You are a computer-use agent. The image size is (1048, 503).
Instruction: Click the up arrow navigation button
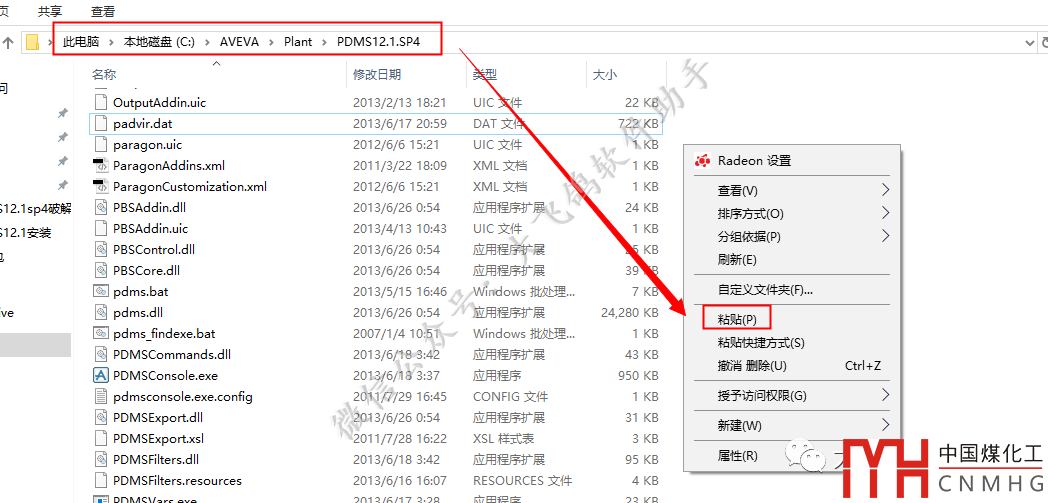coord(8,42)
